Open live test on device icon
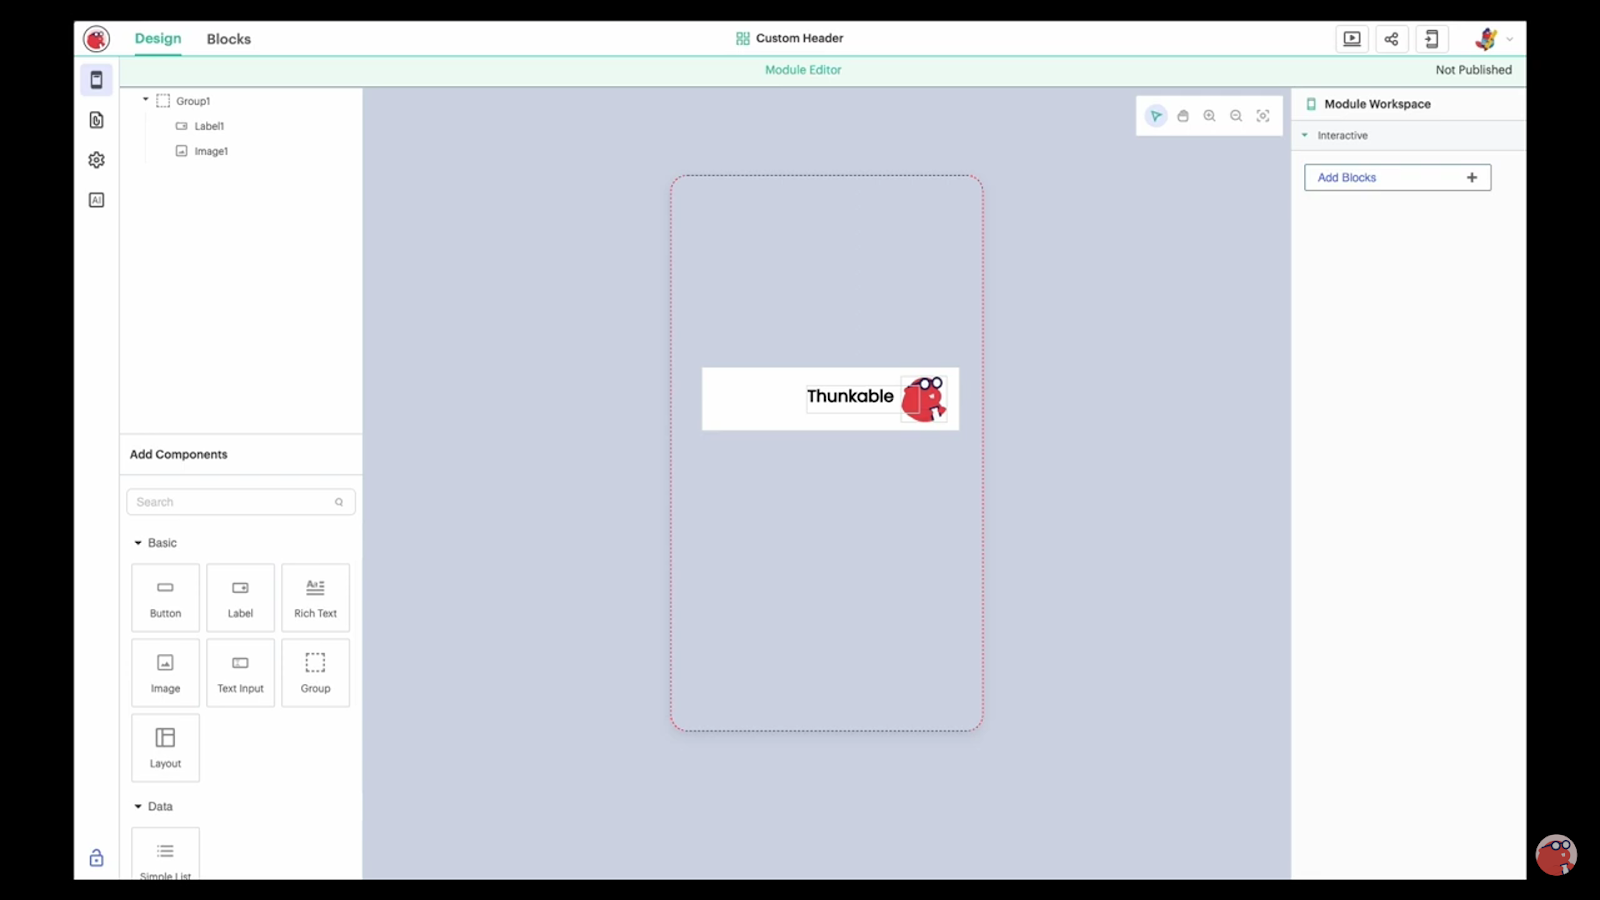 pos(1432,38)
